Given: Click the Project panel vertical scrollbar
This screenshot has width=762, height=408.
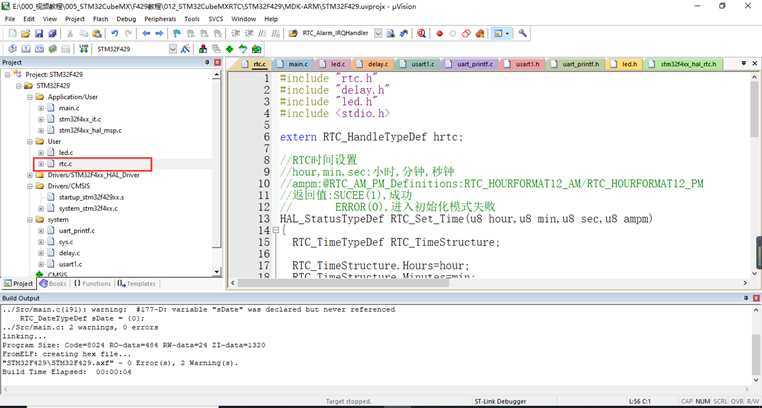Looking at the screenshot, I should coord(217,172).
